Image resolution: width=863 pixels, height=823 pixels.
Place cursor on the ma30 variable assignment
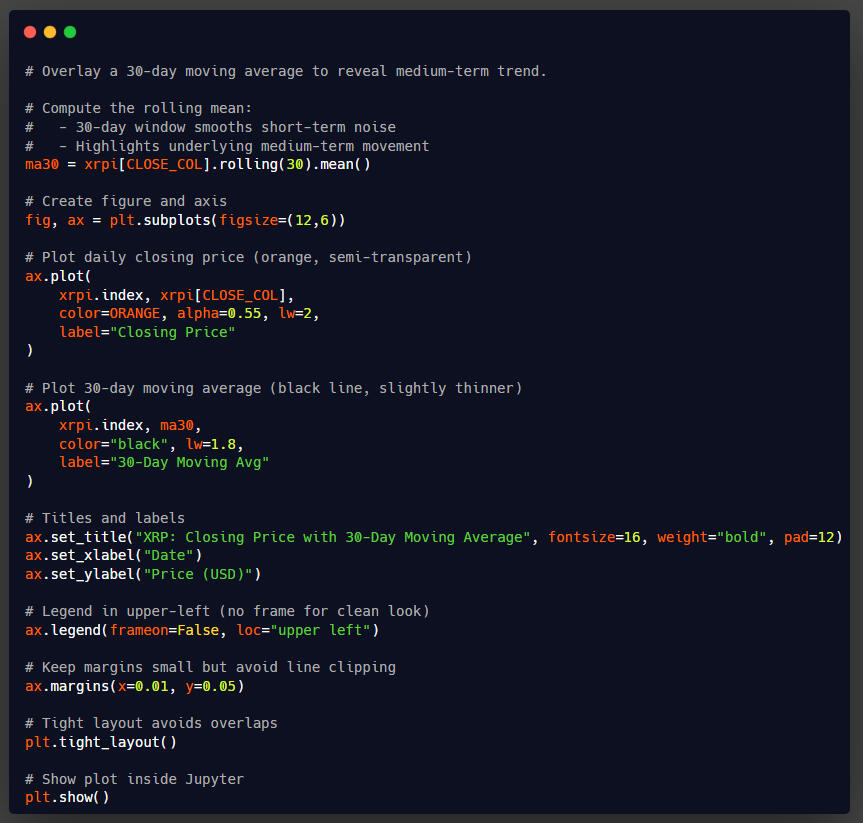point(42,164)
